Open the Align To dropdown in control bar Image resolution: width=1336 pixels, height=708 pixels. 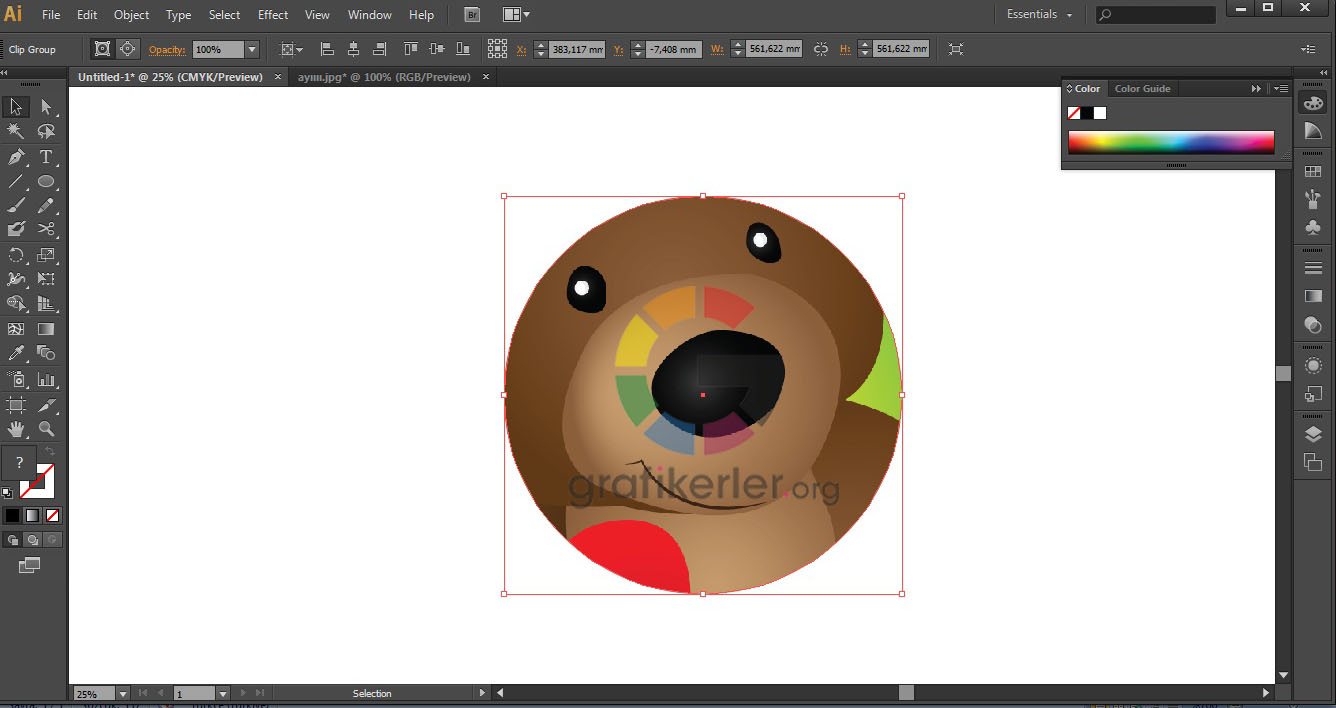291,49
